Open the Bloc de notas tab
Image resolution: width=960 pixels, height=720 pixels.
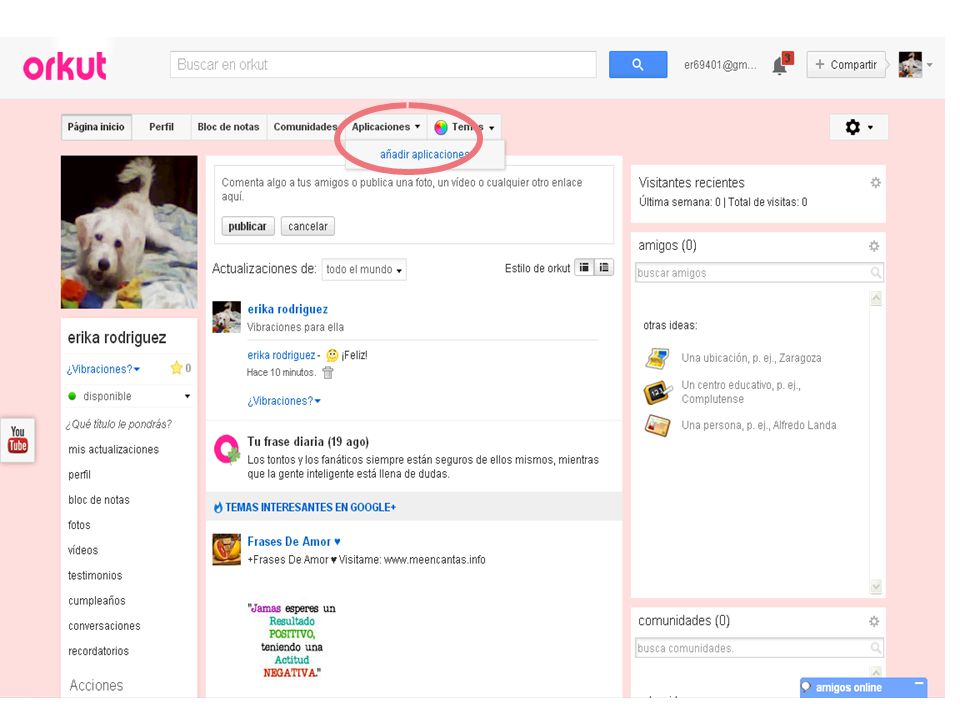tap(228, 127)
